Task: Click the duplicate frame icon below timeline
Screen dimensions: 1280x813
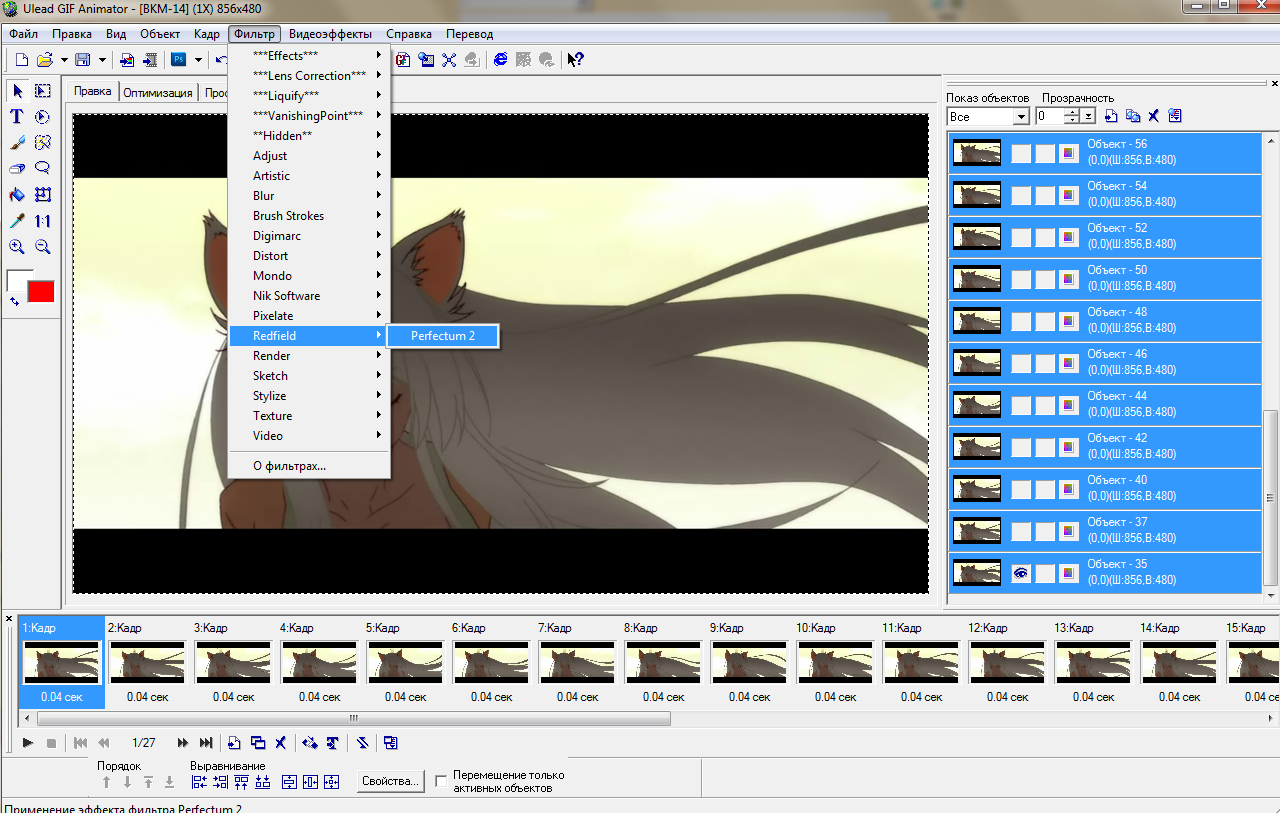Action: [258, 743]
